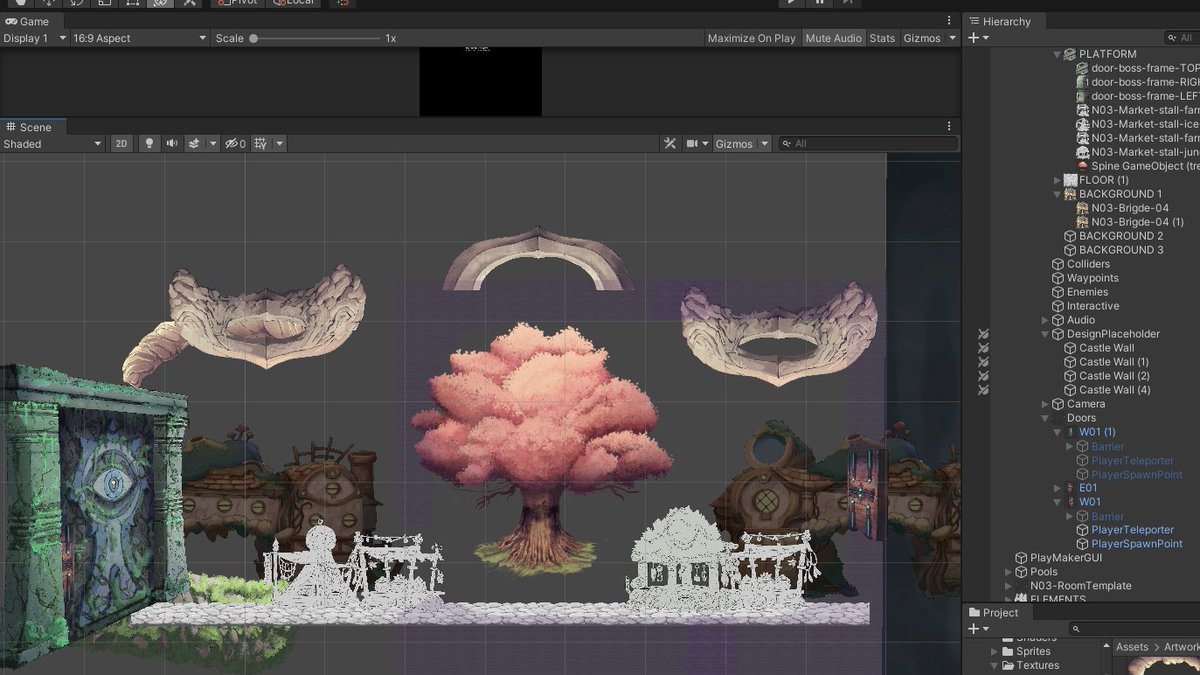Select PlayerSpawnPoint under W01
1200x675 pixels.
pyautogui.click(x=1129, y=544)
